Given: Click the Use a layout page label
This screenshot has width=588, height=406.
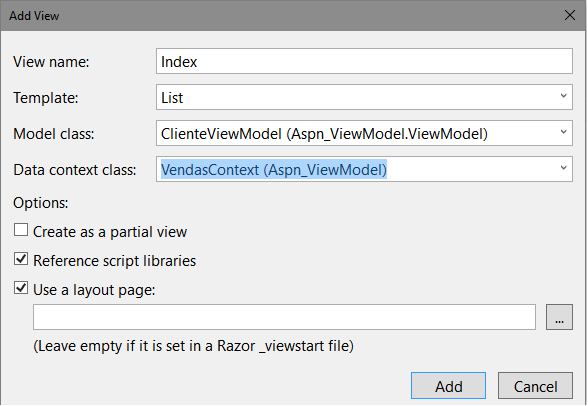Looking at the screenshot, I should coord(94,290).
